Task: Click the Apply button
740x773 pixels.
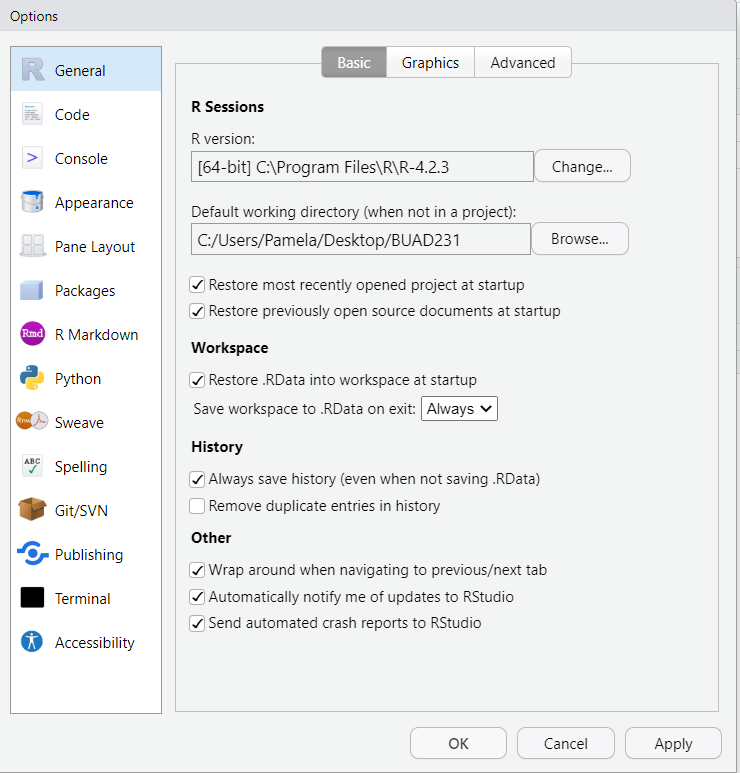Action: click(x=673, y=743)
